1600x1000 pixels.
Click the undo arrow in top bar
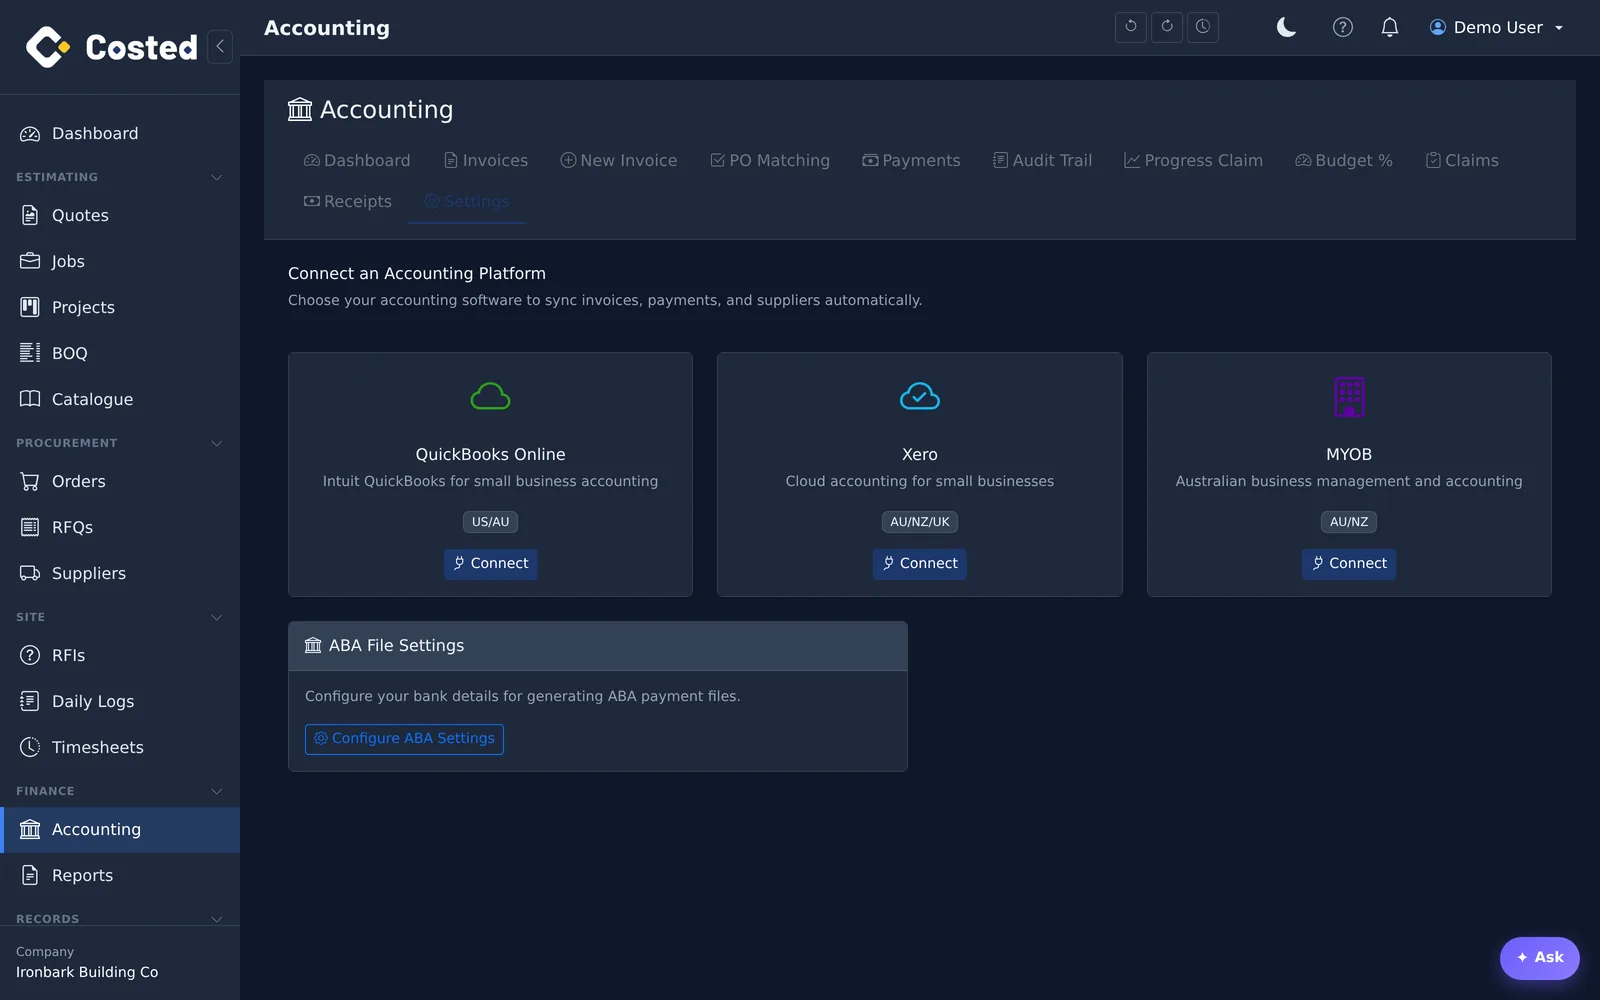(x=1131, y=27)
